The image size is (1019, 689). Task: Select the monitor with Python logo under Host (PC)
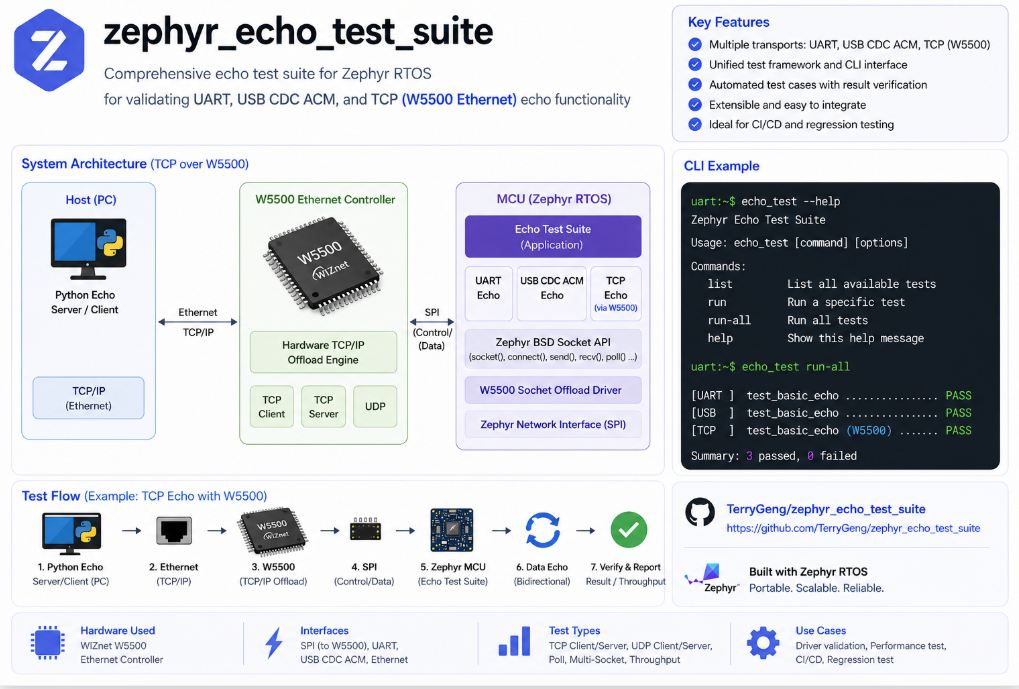point(88,248)
